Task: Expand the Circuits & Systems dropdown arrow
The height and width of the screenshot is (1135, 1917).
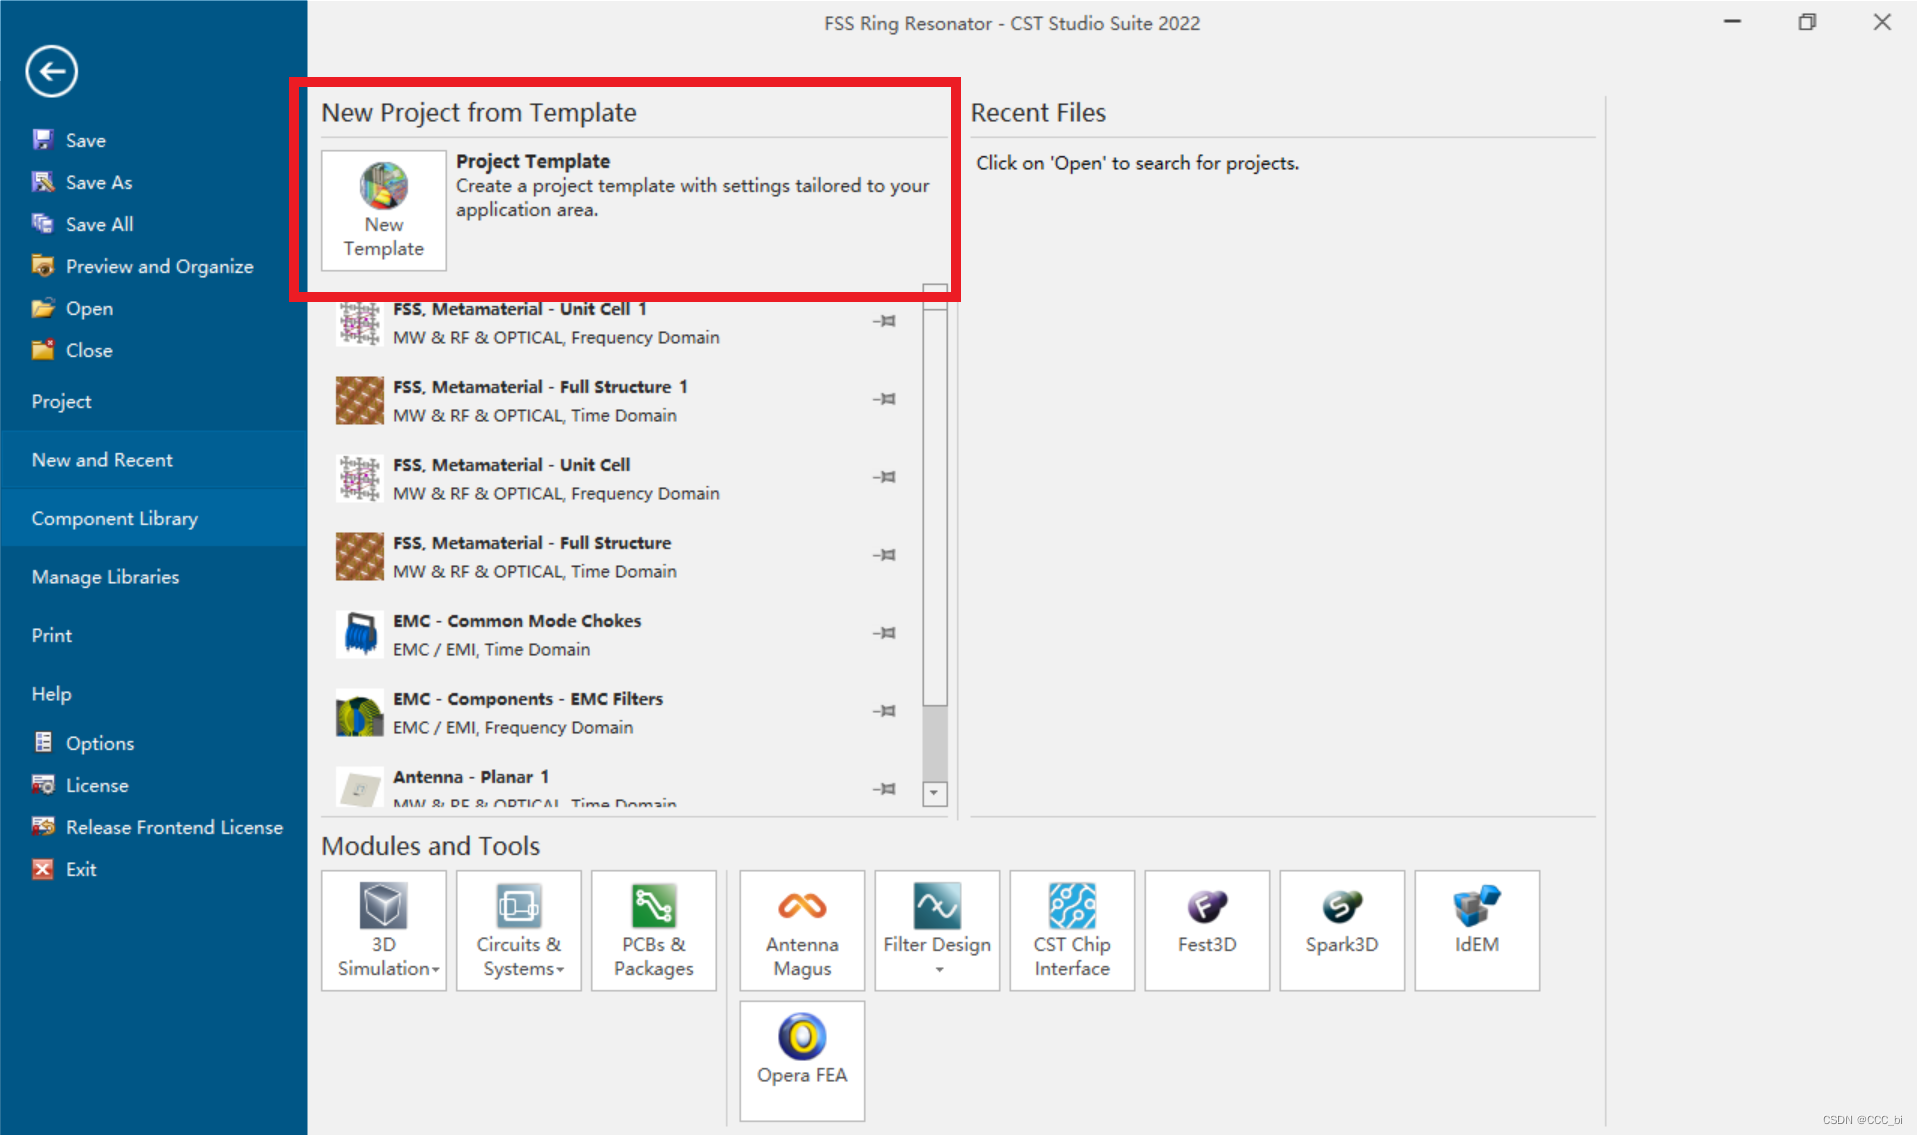Action: pyautogui.click(x=560, y=969)
